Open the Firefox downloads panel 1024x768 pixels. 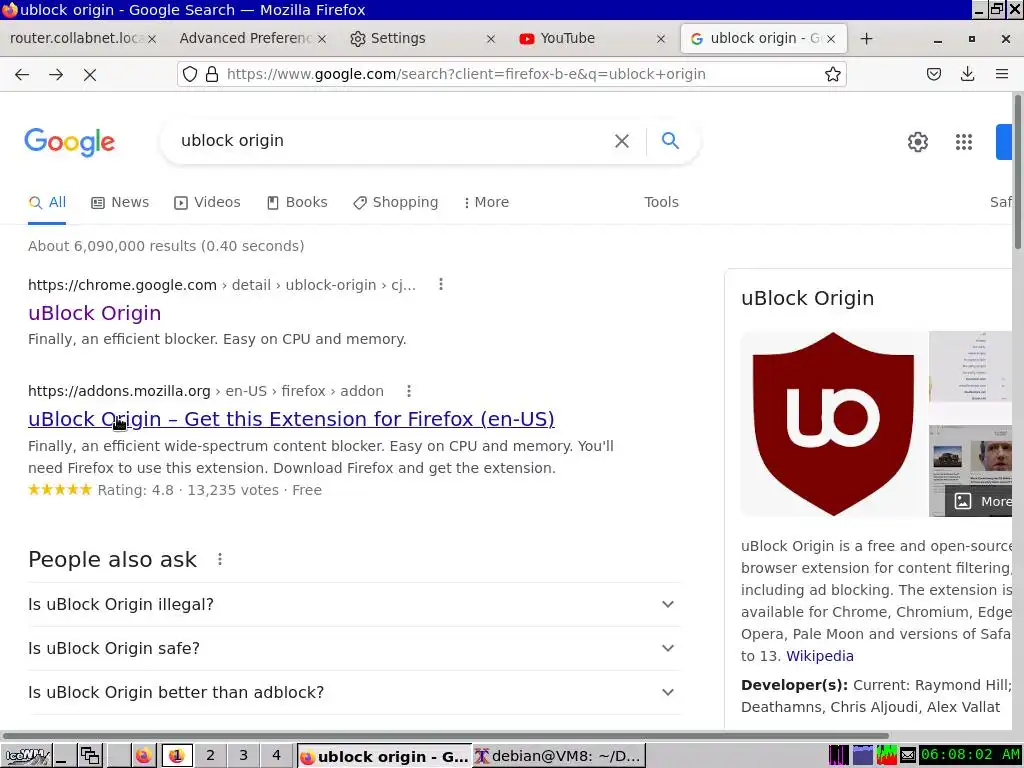[x=967, y=74]
